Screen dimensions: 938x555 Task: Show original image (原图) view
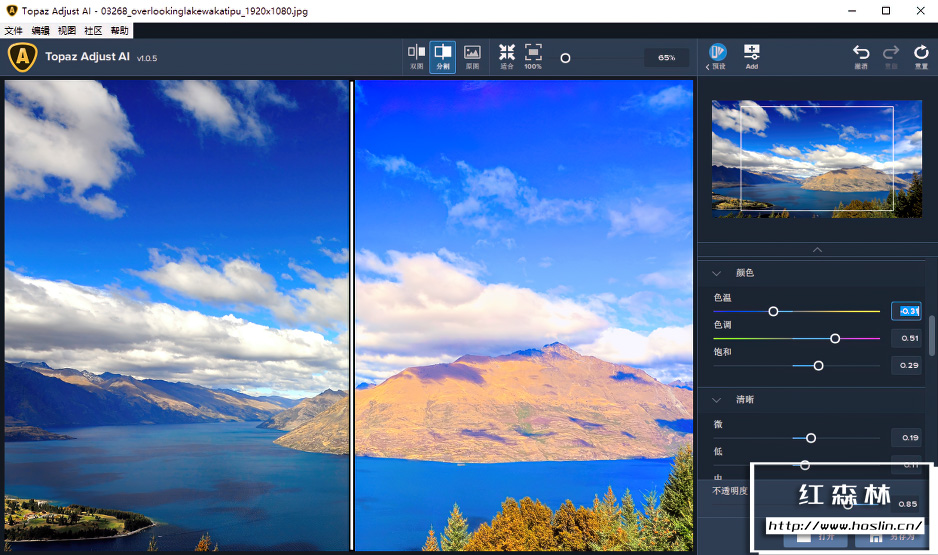tap(472, 57)
